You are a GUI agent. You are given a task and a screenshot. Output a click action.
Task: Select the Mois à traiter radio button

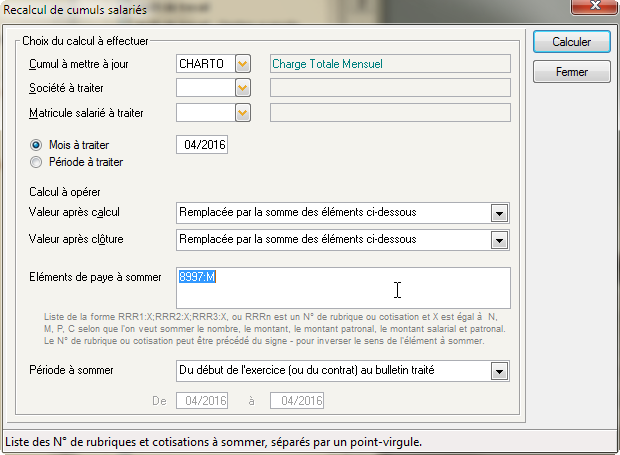coord(36,145)
